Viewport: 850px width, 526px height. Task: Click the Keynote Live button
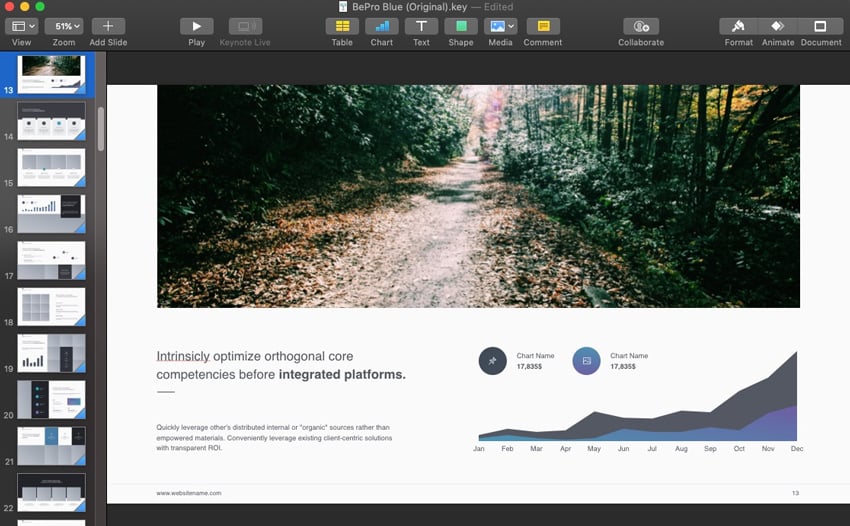(246, 27)
